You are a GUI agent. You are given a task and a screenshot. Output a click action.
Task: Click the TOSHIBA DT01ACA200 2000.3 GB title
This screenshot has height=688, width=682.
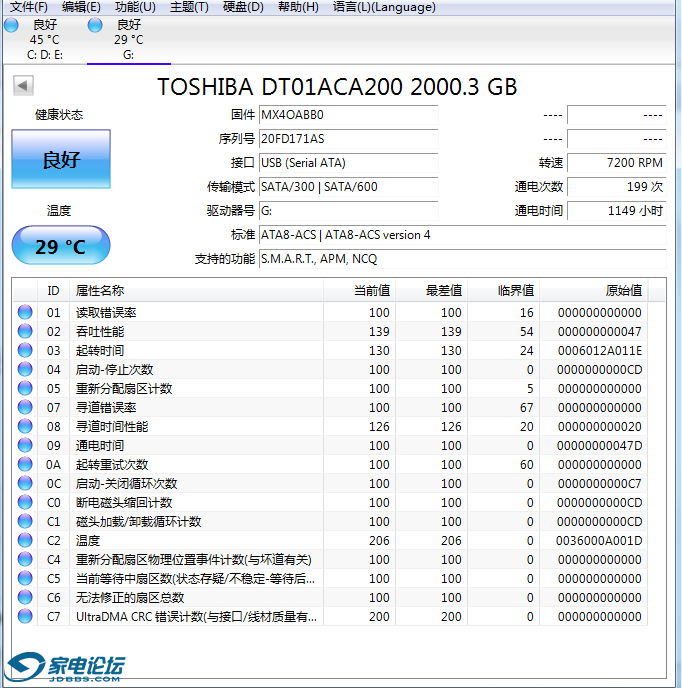(x=337, y=86)
